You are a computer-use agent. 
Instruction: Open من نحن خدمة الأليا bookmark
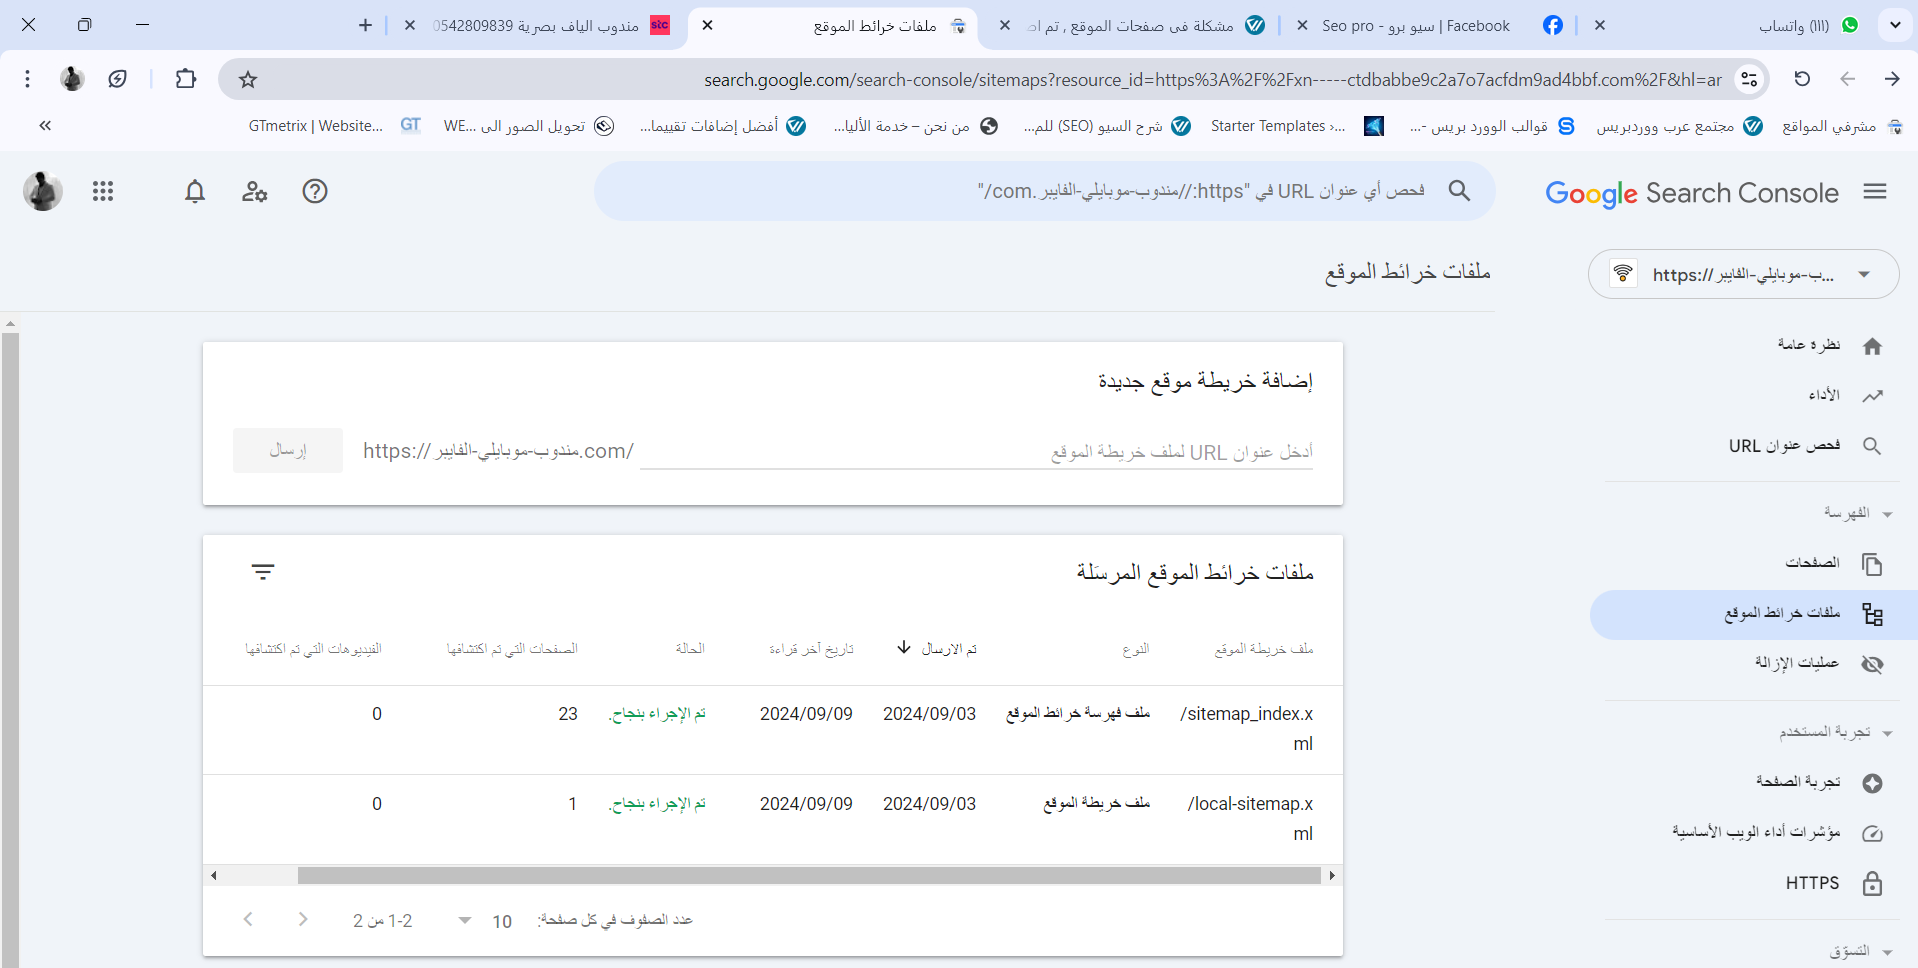pos(915,126)
